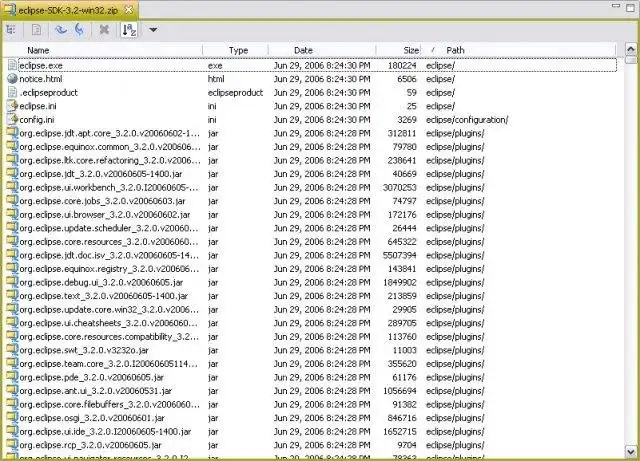Screen dimensions: 640x461
Task: Click the eclipse/configuration/ path cell
Action: coord(467,120)
